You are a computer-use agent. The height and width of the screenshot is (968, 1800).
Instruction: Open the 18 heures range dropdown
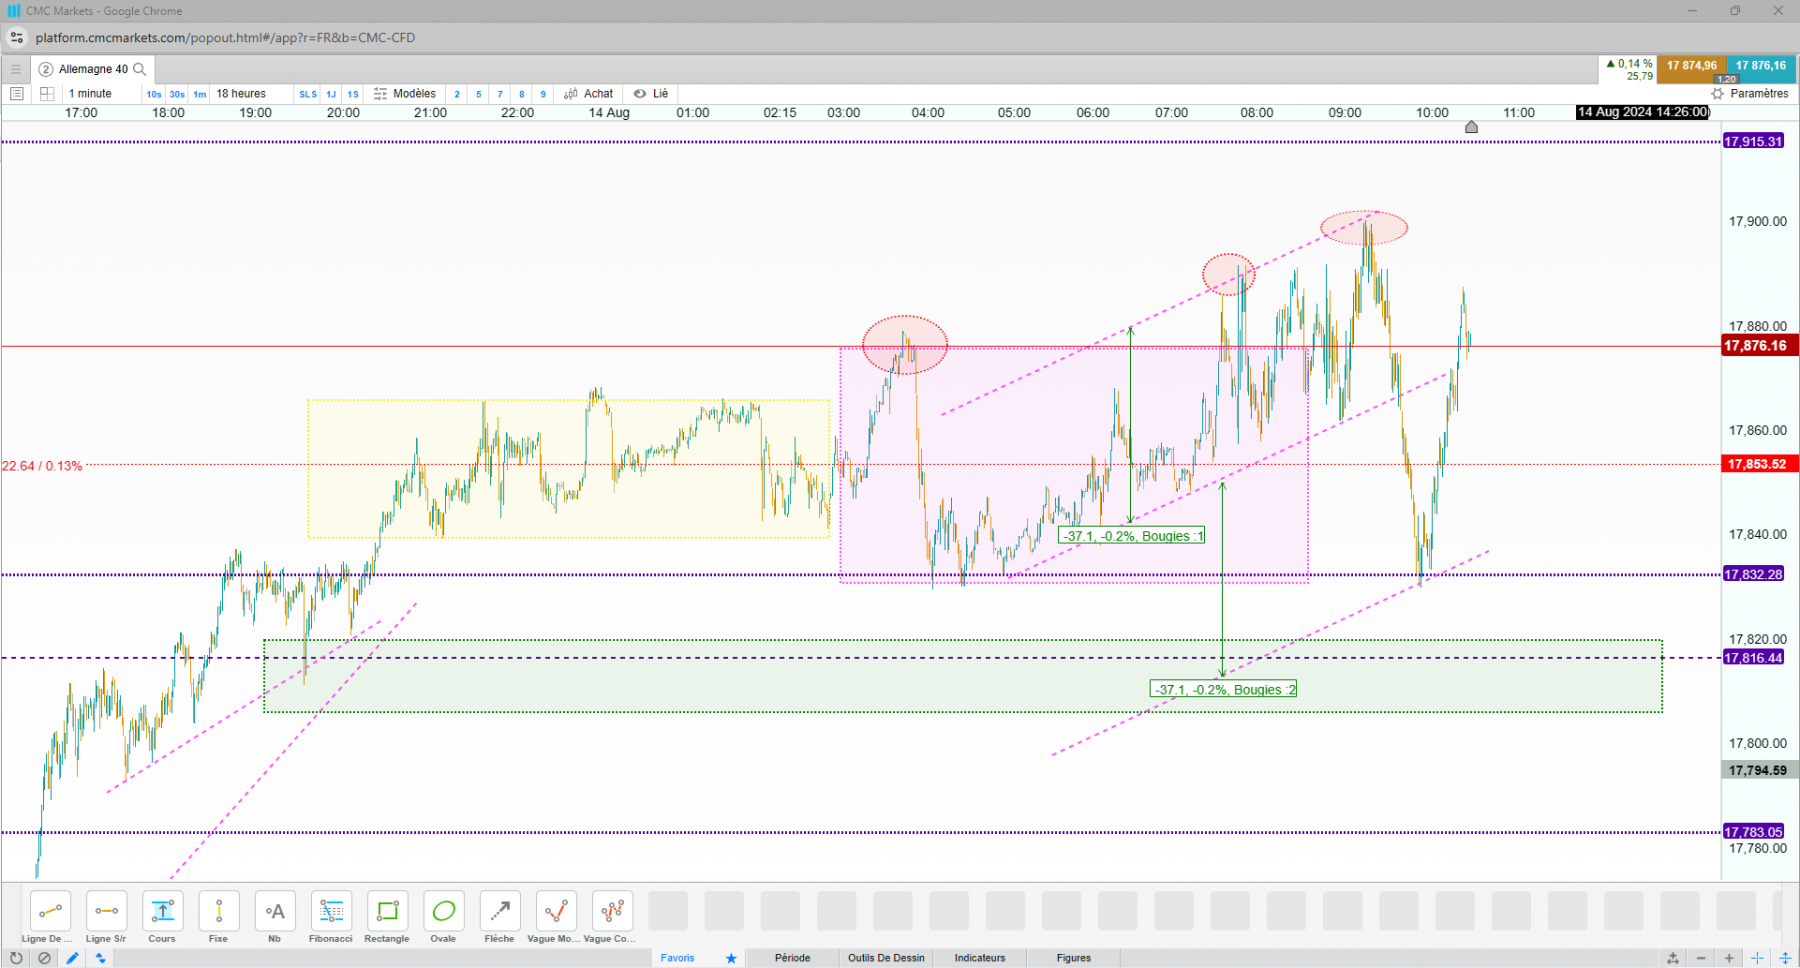[x=251, y=94]
